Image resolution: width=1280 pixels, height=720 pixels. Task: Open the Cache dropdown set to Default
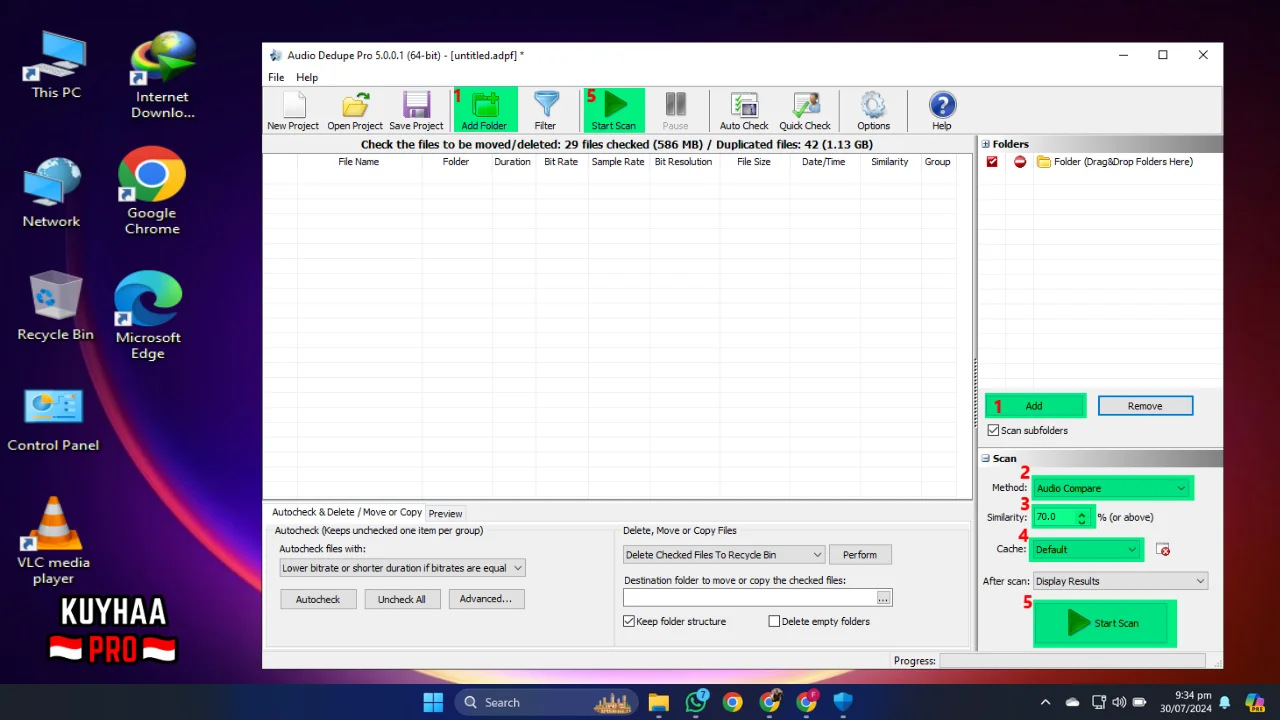(x=1087, y=549)
